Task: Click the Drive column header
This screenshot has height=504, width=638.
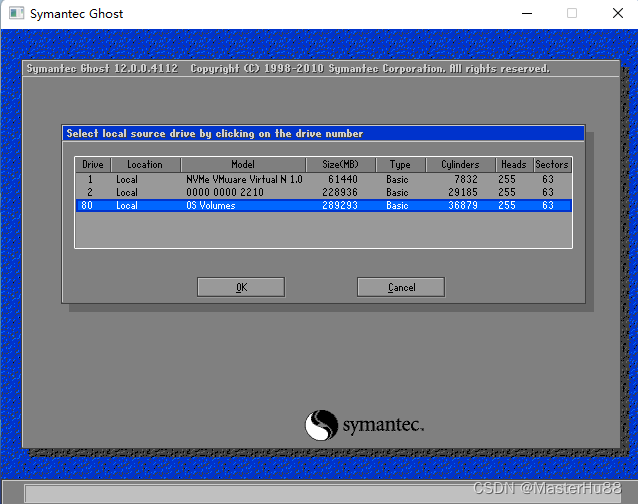Action: pyautogui.click(x=93, y=165)
